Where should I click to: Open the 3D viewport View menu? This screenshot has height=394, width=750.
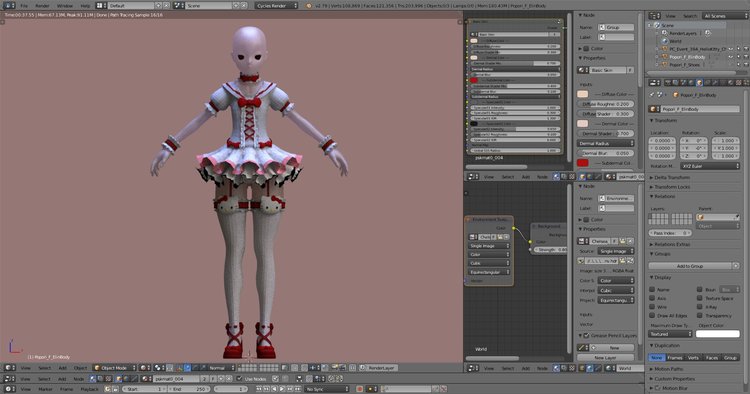point(25,368)
